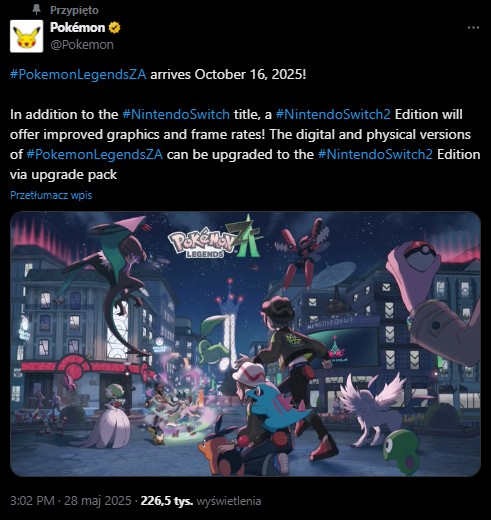The width and height of the screenshot is (491, 520).
Task: Click the 226,5 tys. views count
Action: pyautogui.click(x=167, y=501)
